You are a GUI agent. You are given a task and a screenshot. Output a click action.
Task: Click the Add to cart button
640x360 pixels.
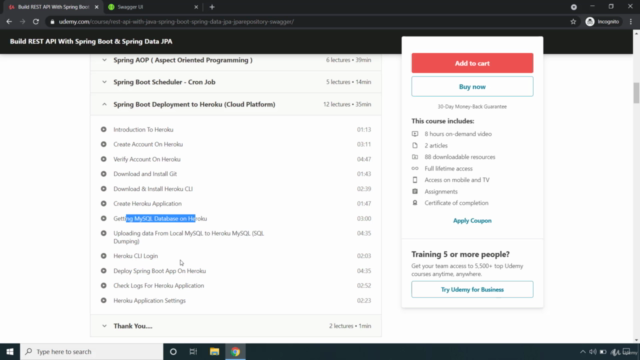tap(472, 63)
